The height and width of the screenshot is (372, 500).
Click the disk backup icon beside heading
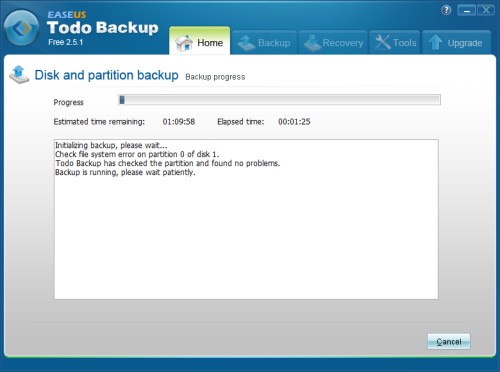click(19, 74)
